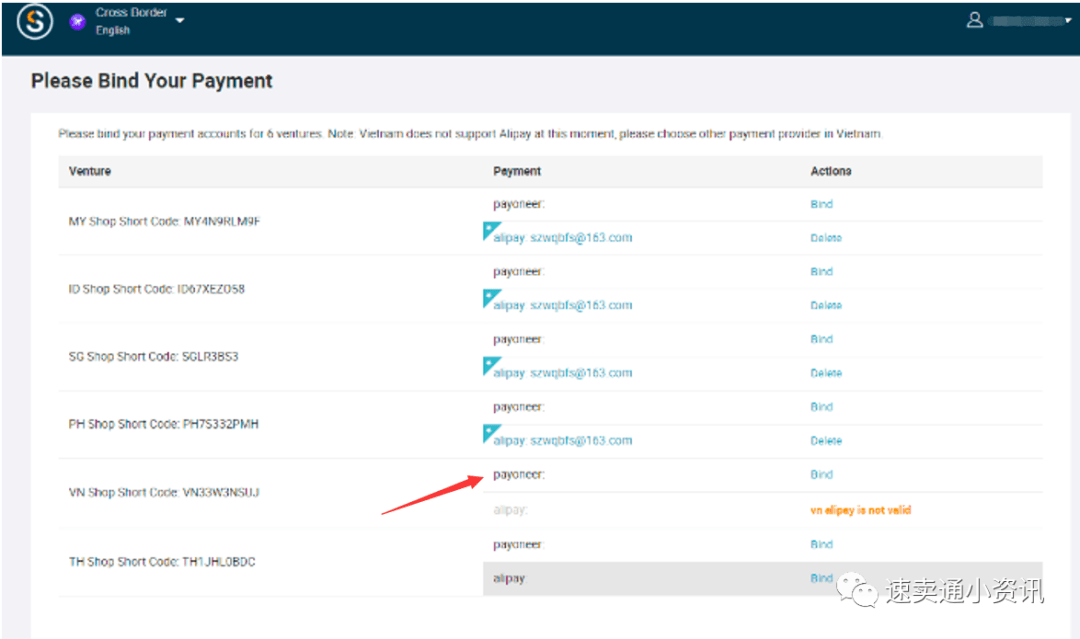This screenshot has height=639, width=1080.
Task: Select VN Shop Short Code VN33W3NSUJ
Action: [164, 492]
